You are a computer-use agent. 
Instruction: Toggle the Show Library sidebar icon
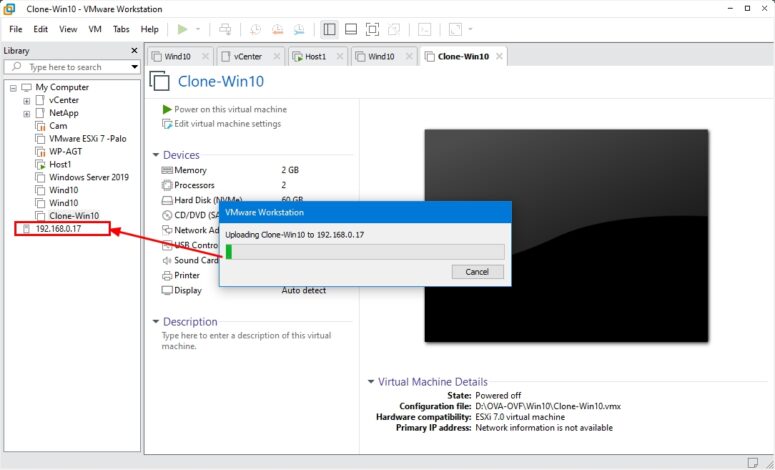(x=329, y=30)
